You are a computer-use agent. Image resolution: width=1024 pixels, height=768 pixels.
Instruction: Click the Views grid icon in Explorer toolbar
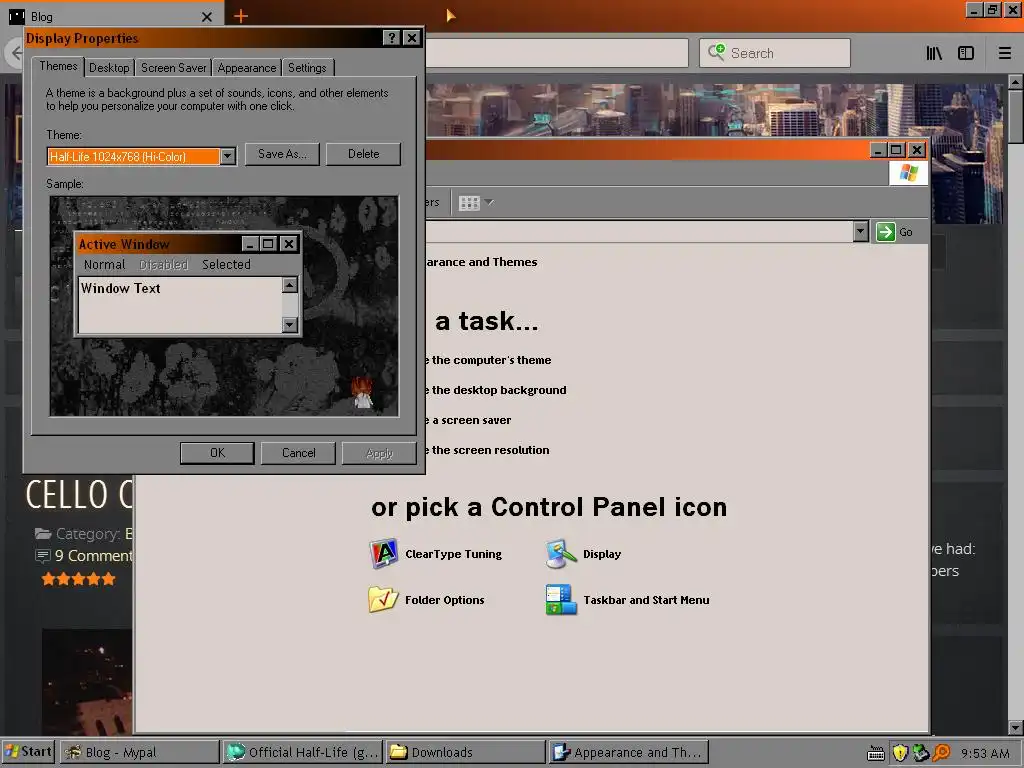pos(469,203)
